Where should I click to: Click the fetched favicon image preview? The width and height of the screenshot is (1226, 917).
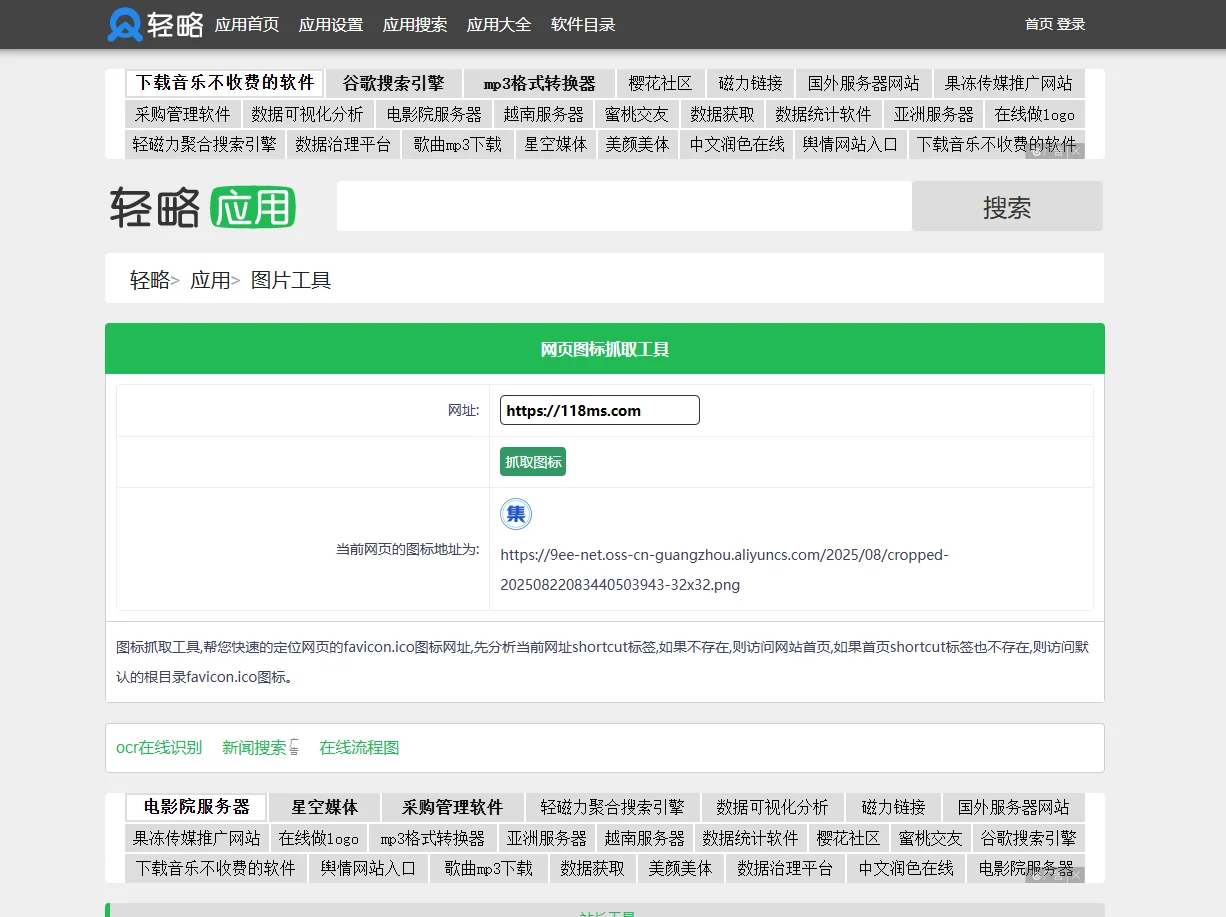coord(516,514)
